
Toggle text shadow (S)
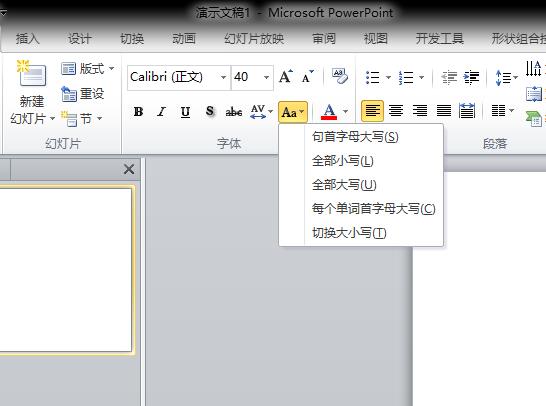tap(209, 112)
